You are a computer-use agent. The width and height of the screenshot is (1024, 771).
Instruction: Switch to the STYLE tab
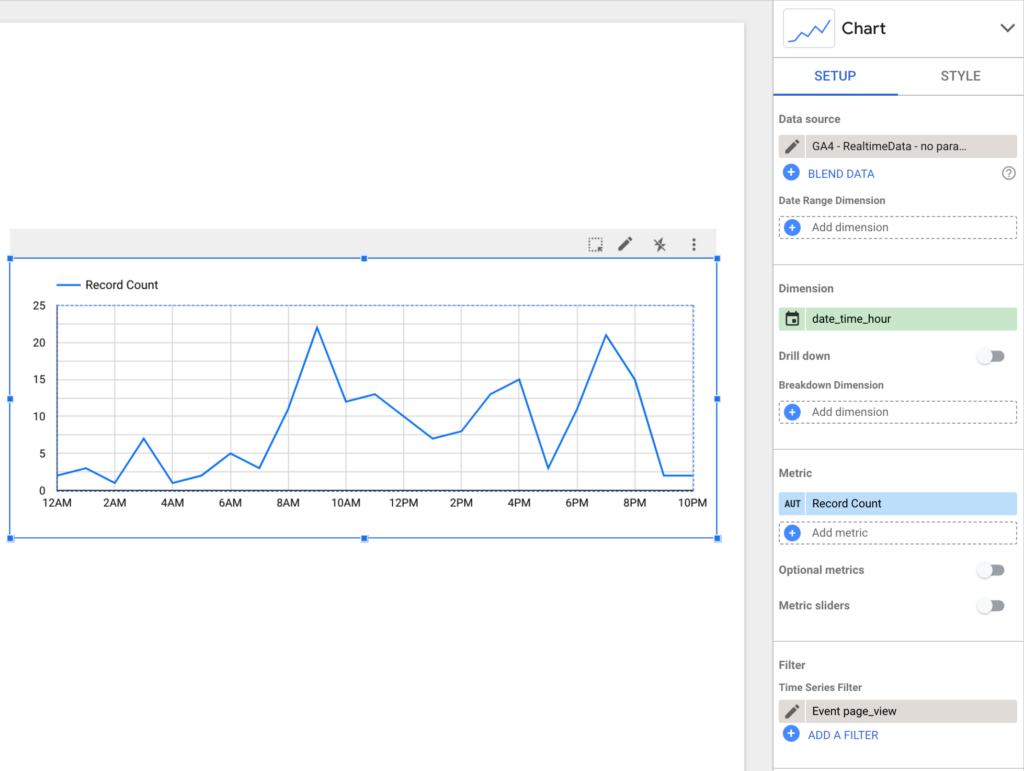click(960, 76)
